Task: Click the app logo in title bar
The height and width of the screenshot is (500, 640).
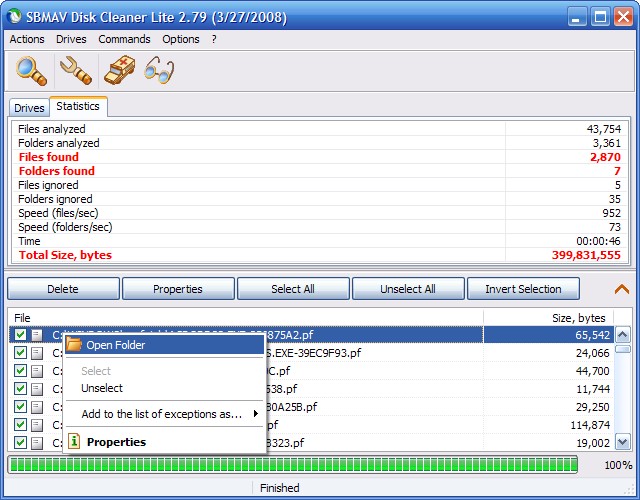Action: pyautogui.click(x=15, y=17)
